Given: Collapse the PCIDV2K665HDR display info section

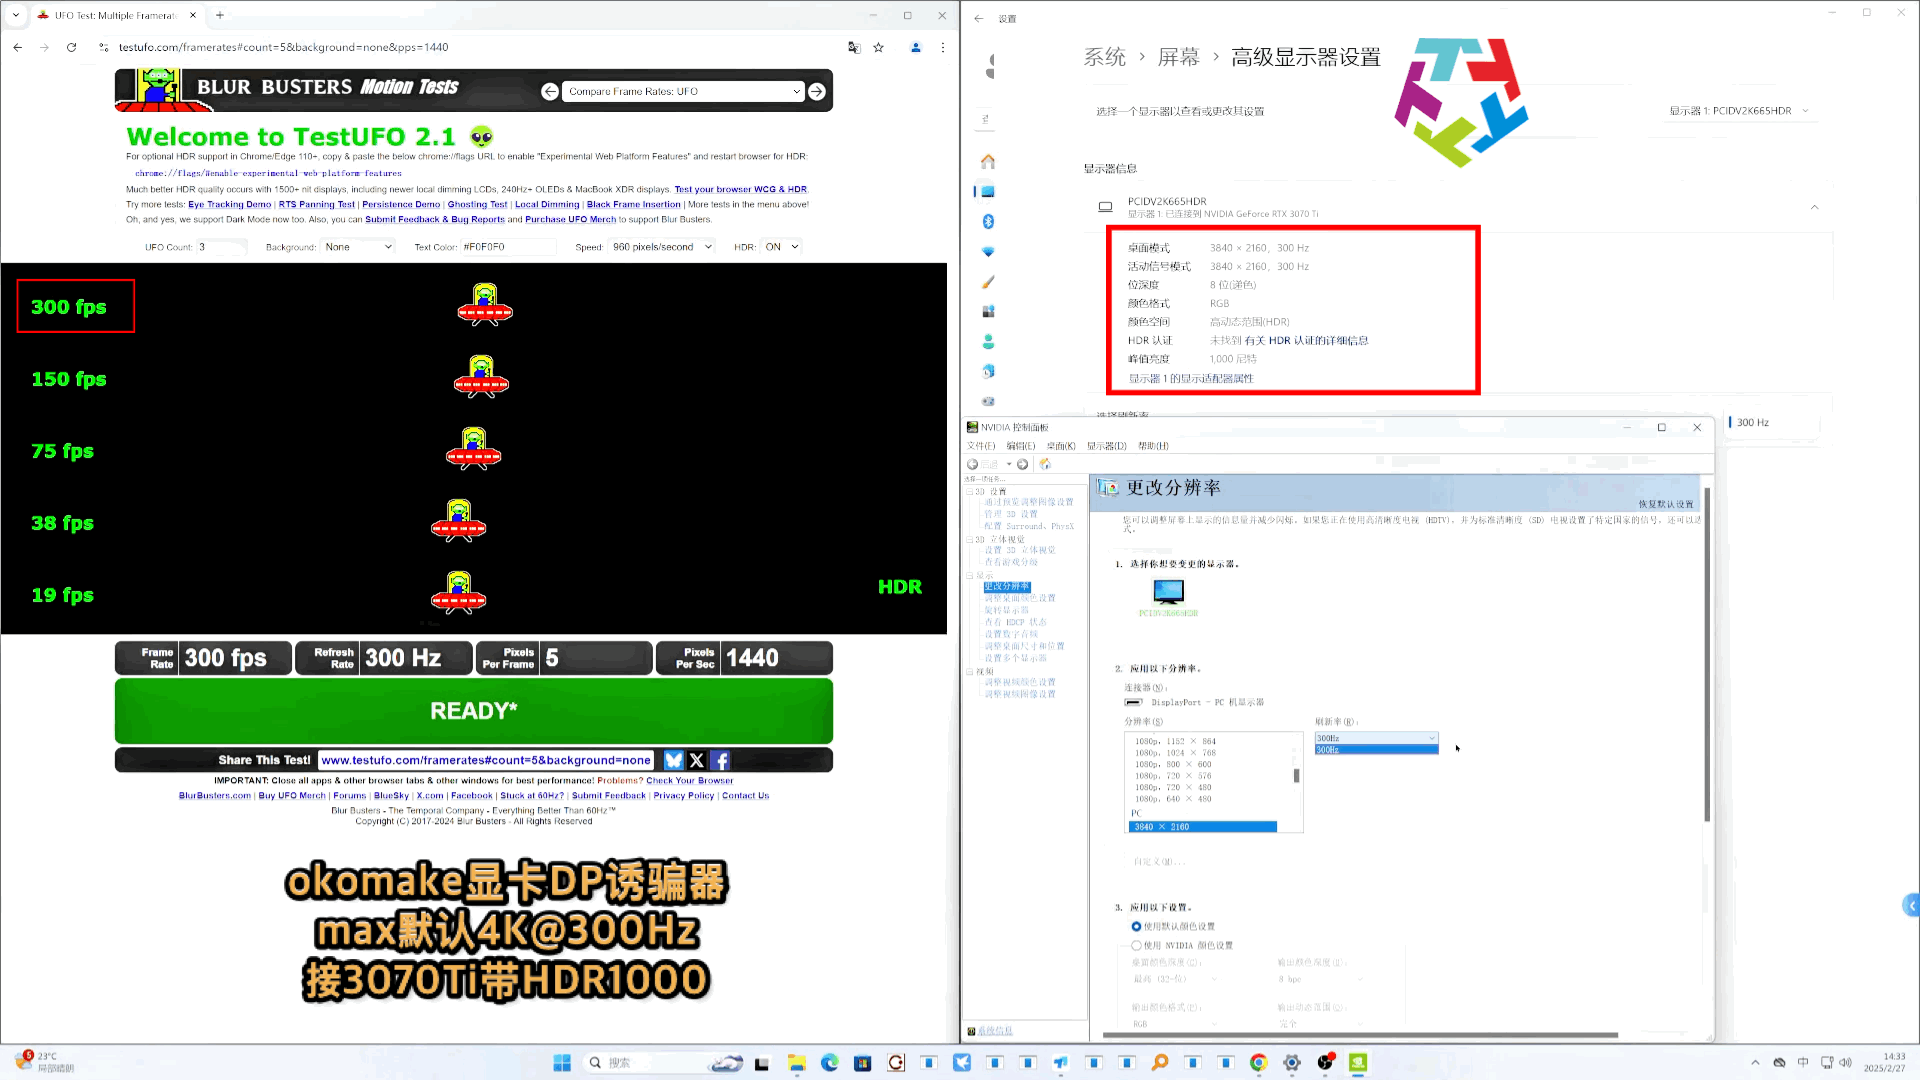Looking at the screenshot, I should (1814, 207).
